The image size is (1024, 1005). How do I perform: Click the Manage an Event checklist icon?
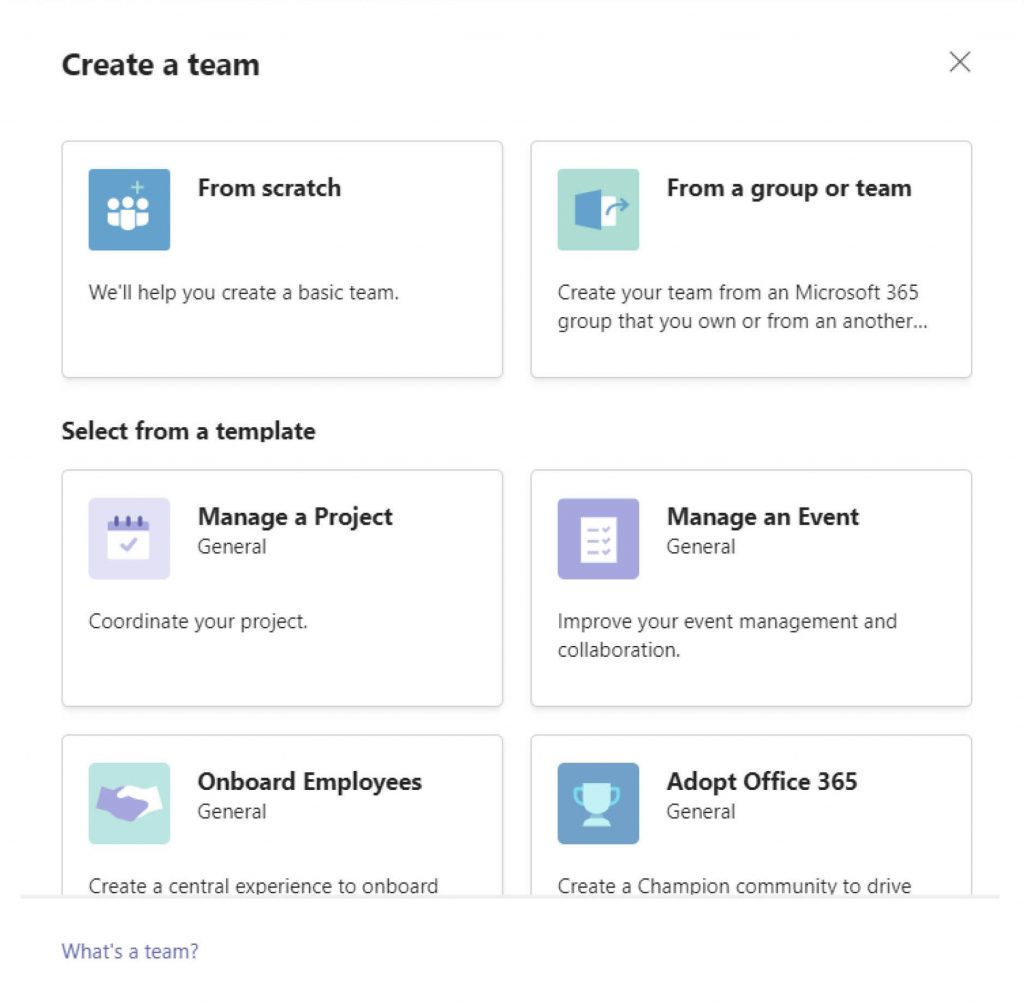[597, 537]
